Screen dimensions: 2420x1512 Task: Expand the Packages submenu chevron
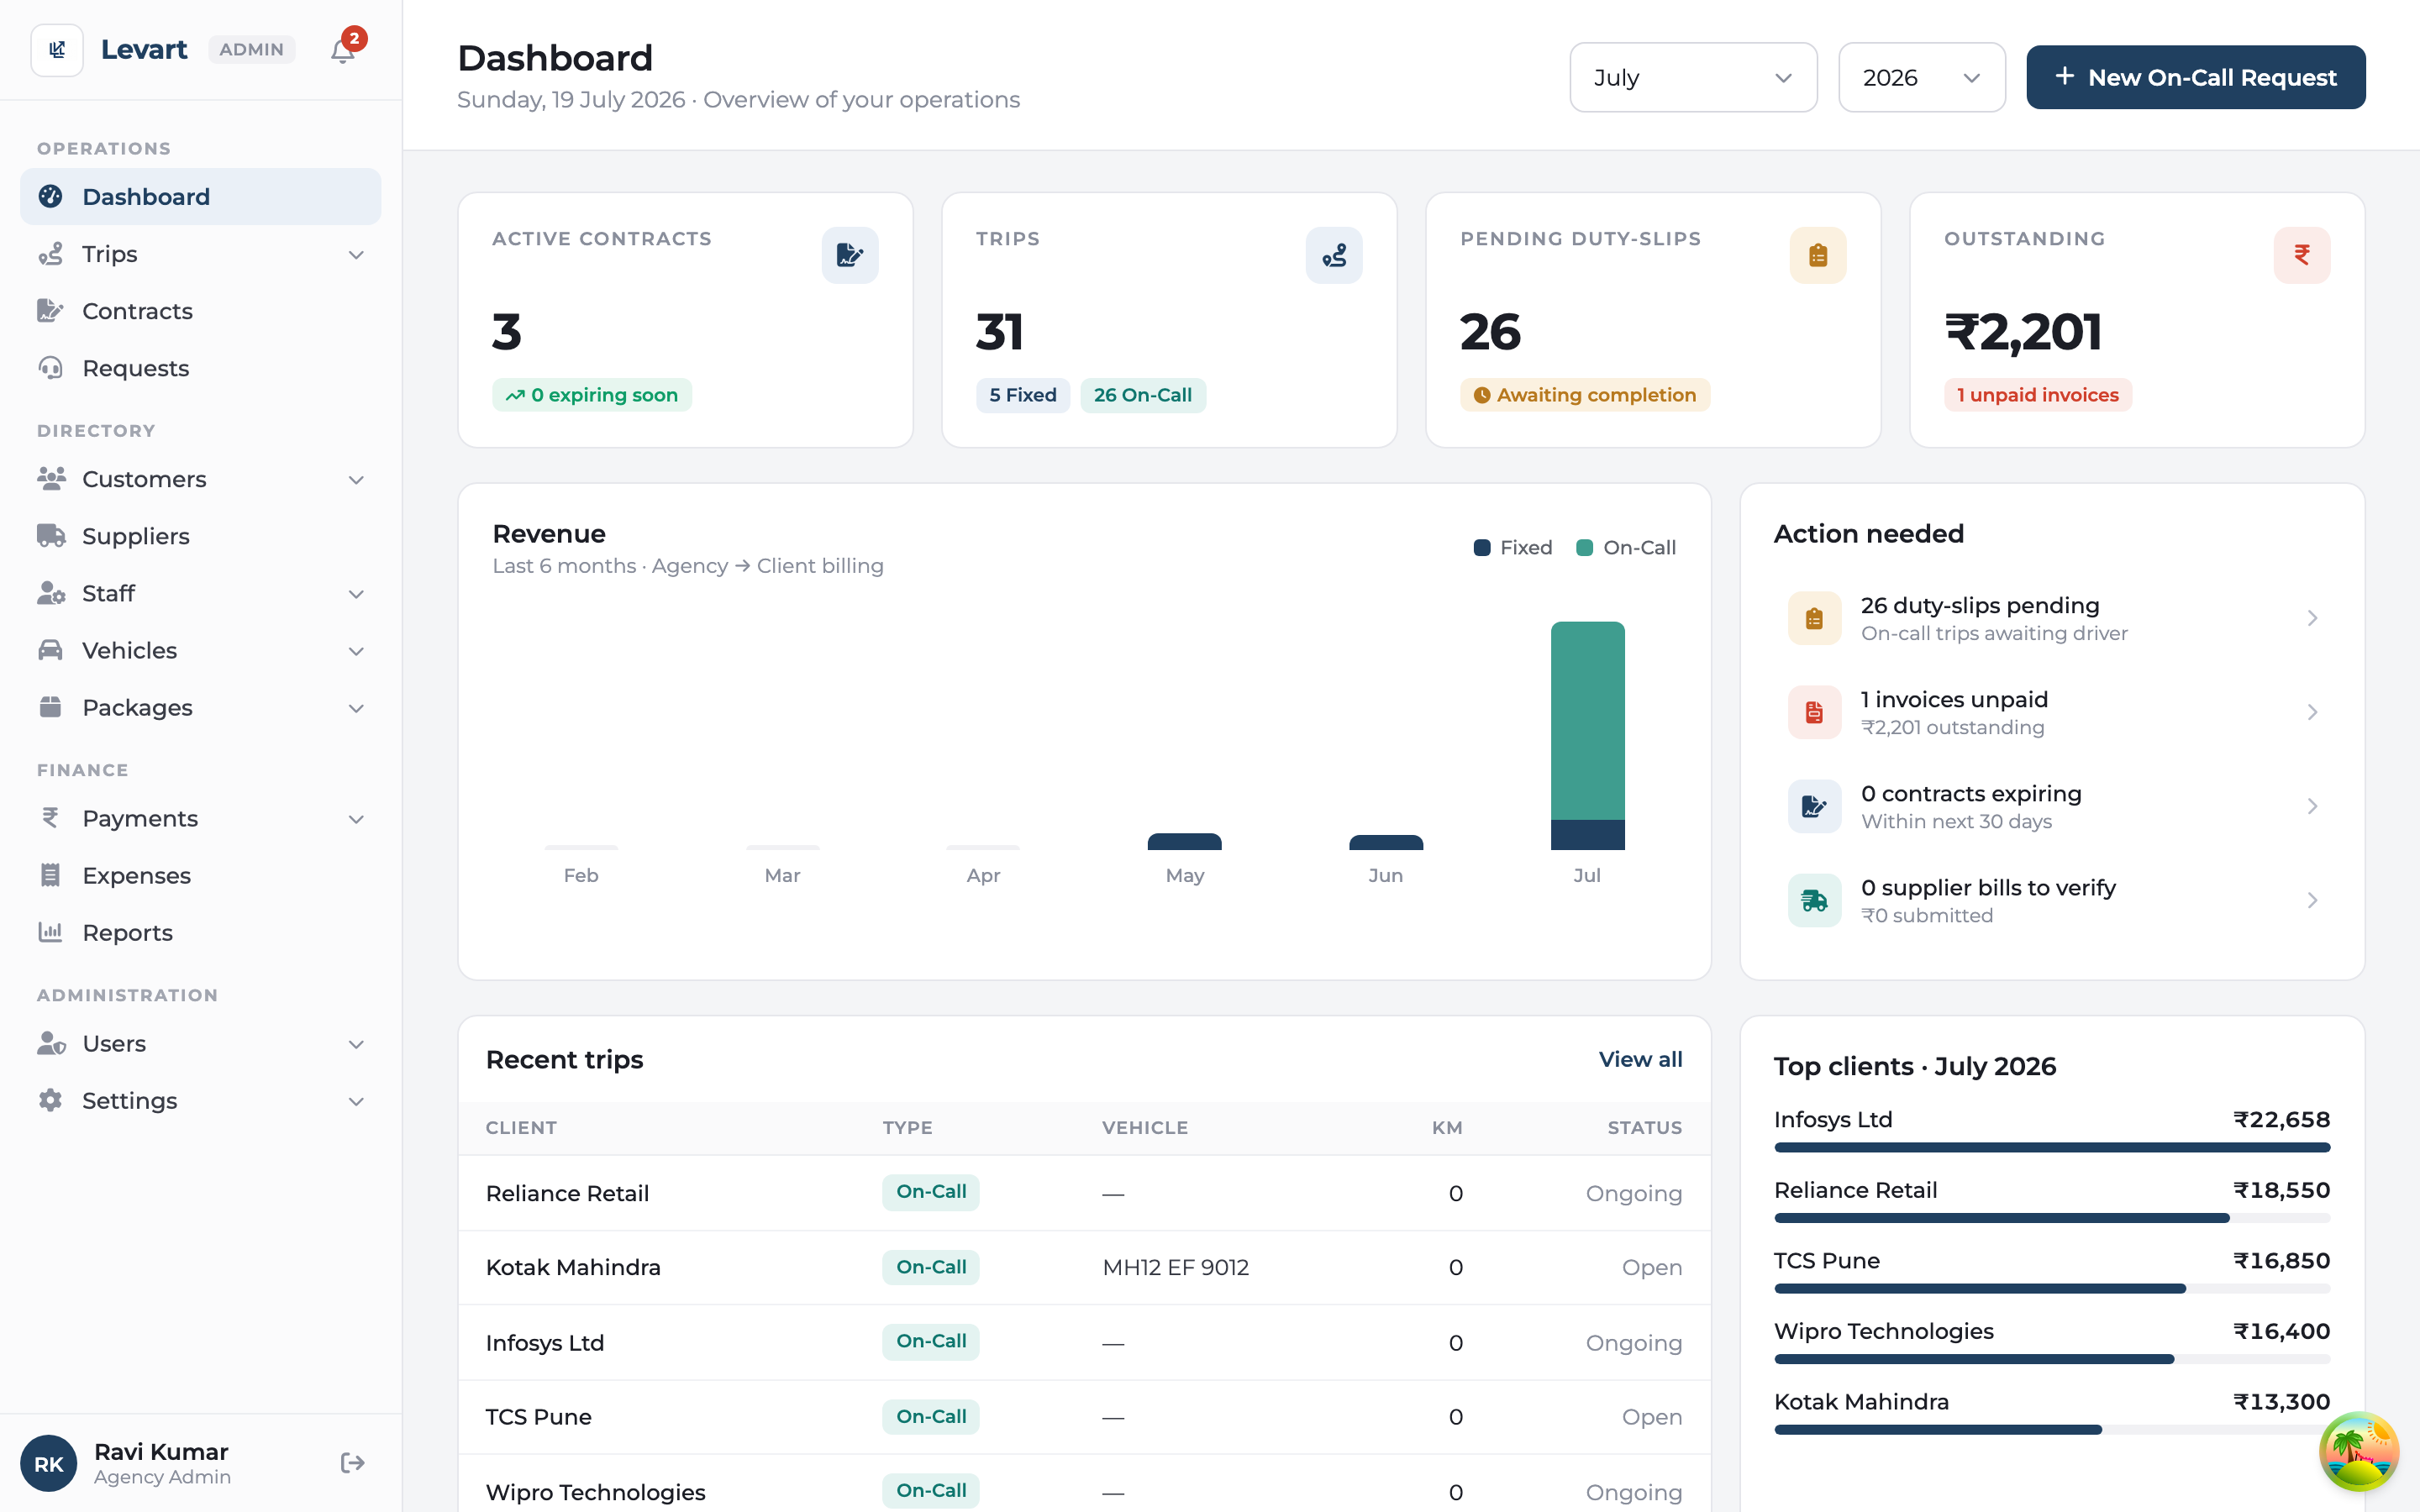click(356, 707)
